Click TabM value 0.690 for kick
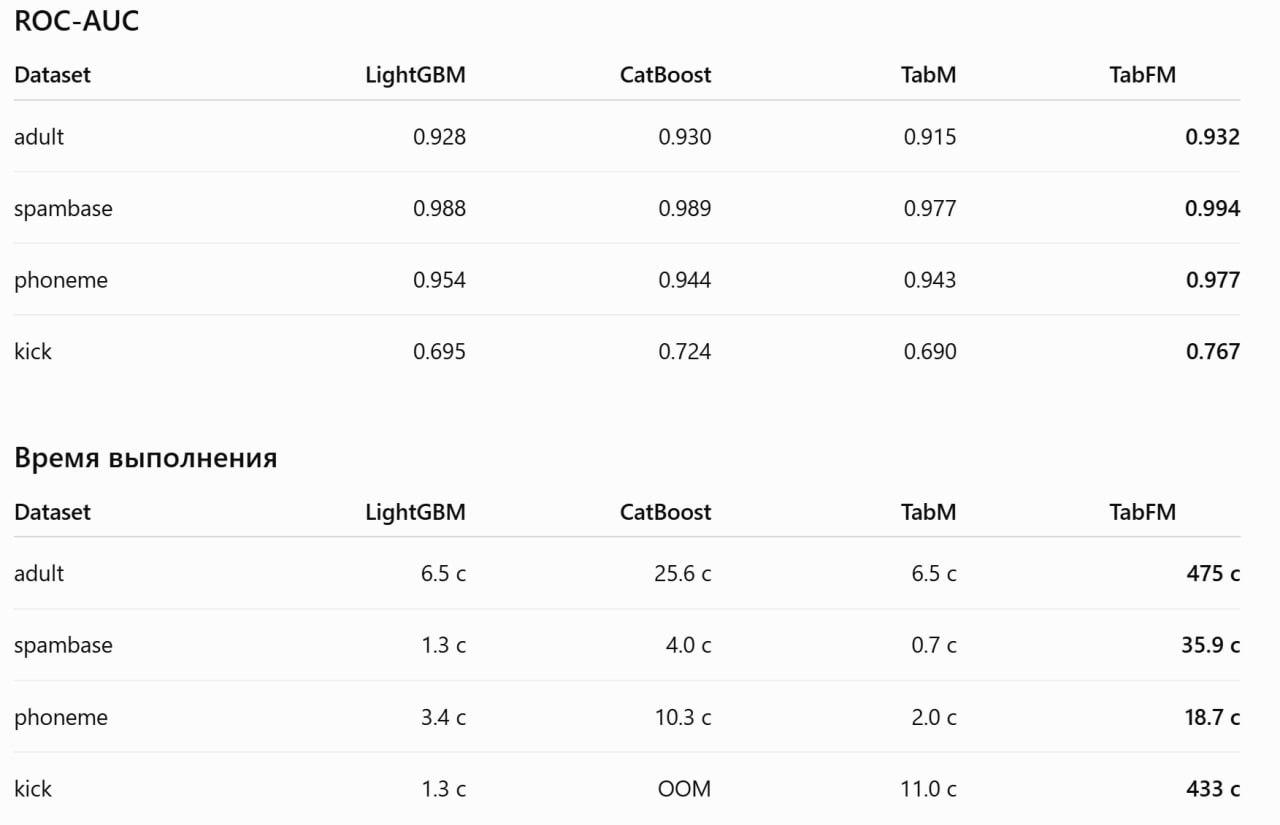Viewport: 1280px width, 825px height. (930, 351)
